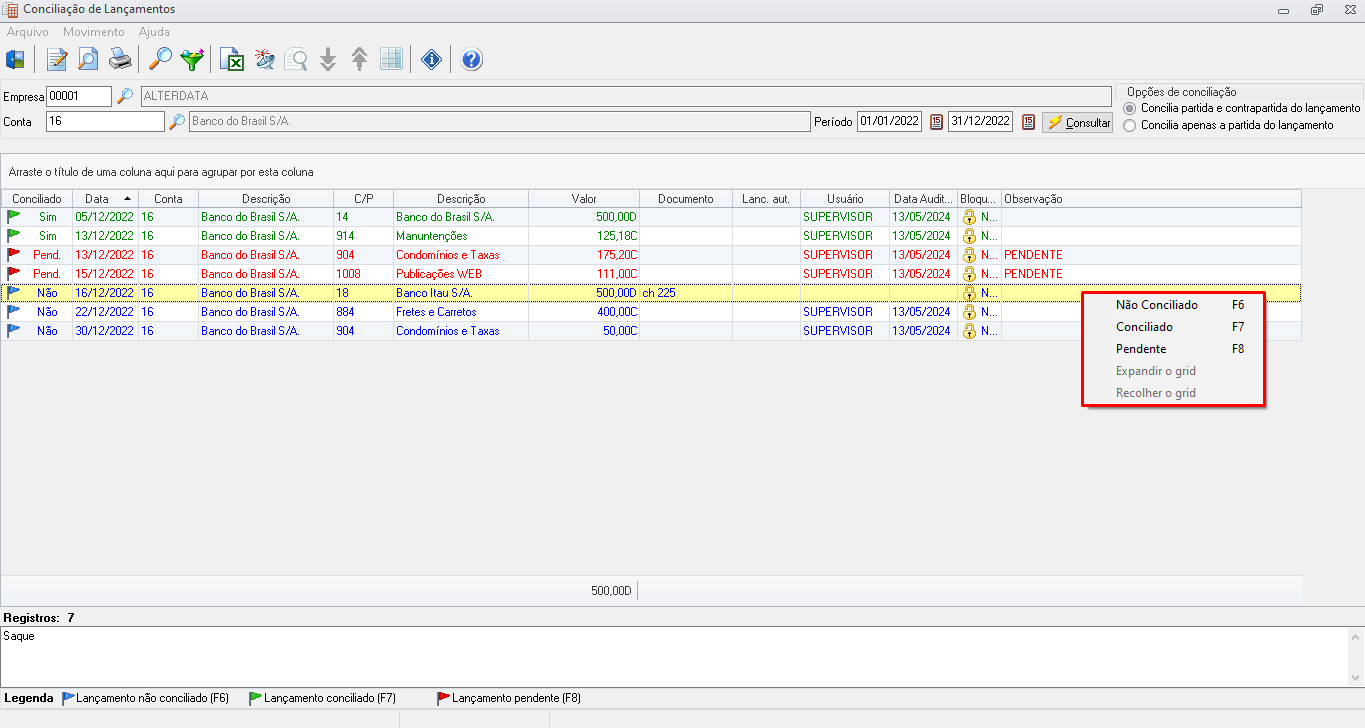
Task: Click the Valor column header
Action: click(584, 199)
